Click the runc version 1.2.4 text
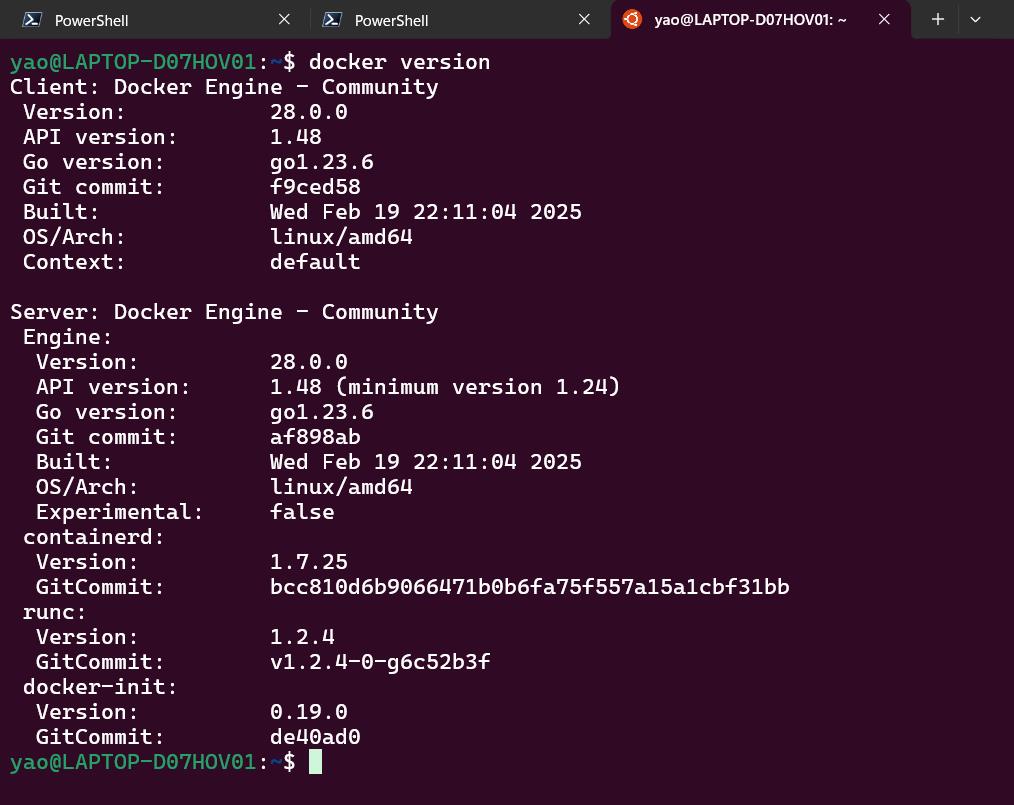1014x805 pixels. coord(302,636)
